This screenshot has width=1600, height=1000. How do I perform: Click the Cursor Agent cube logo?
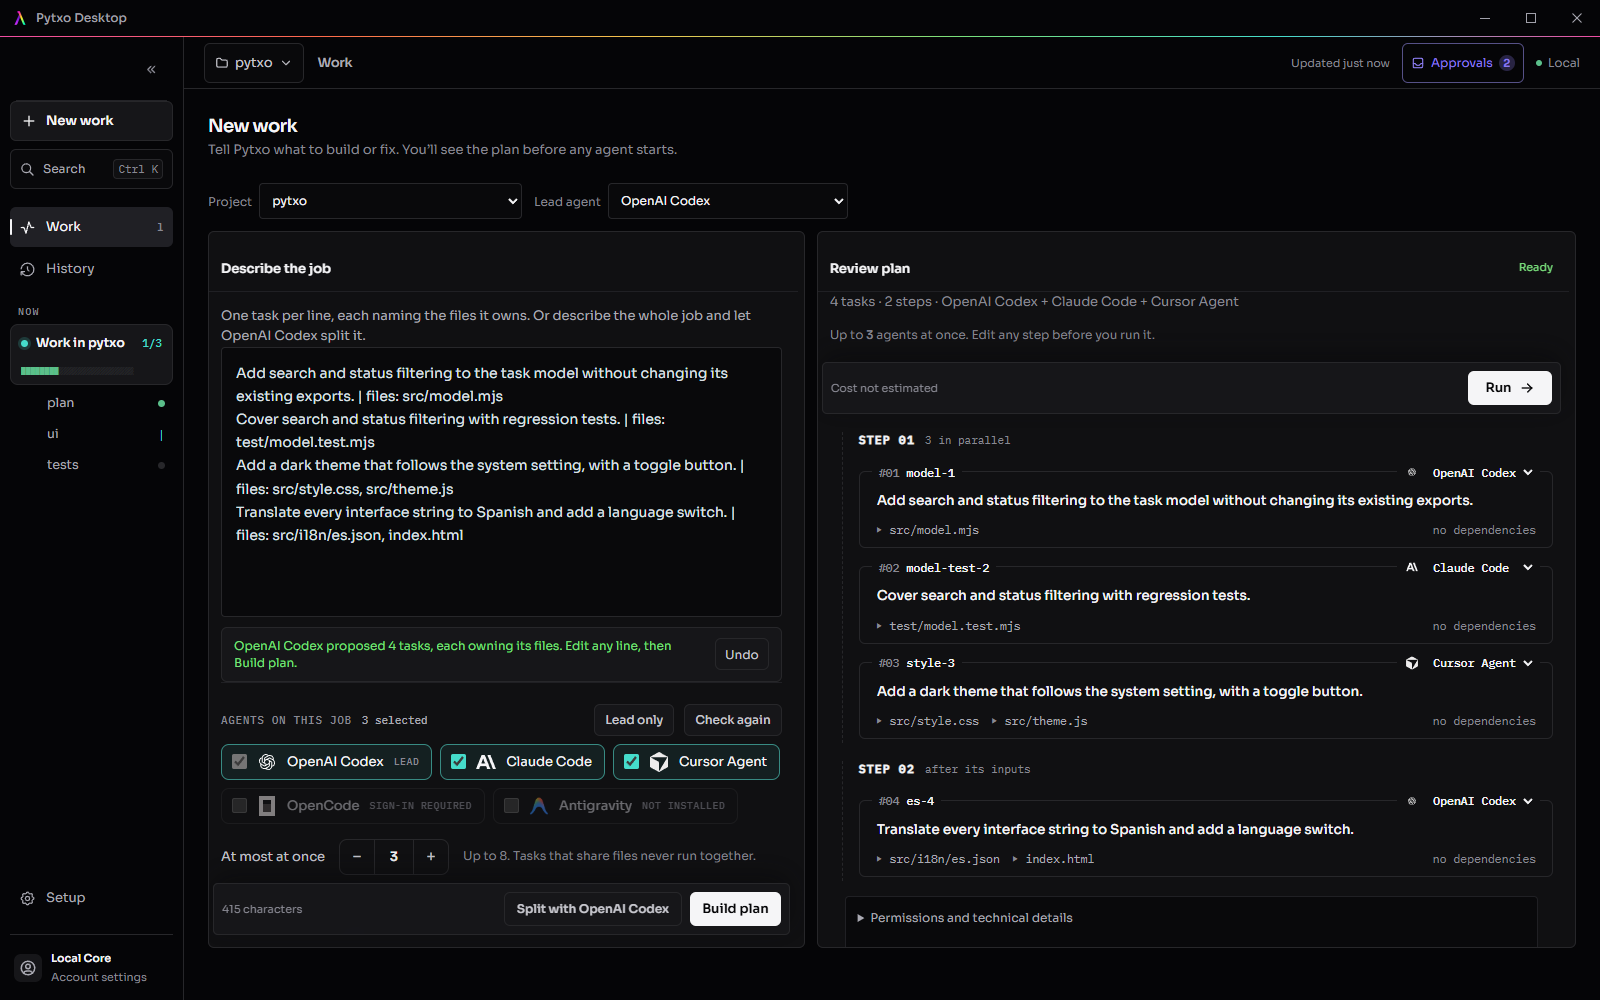pos(659,762)
